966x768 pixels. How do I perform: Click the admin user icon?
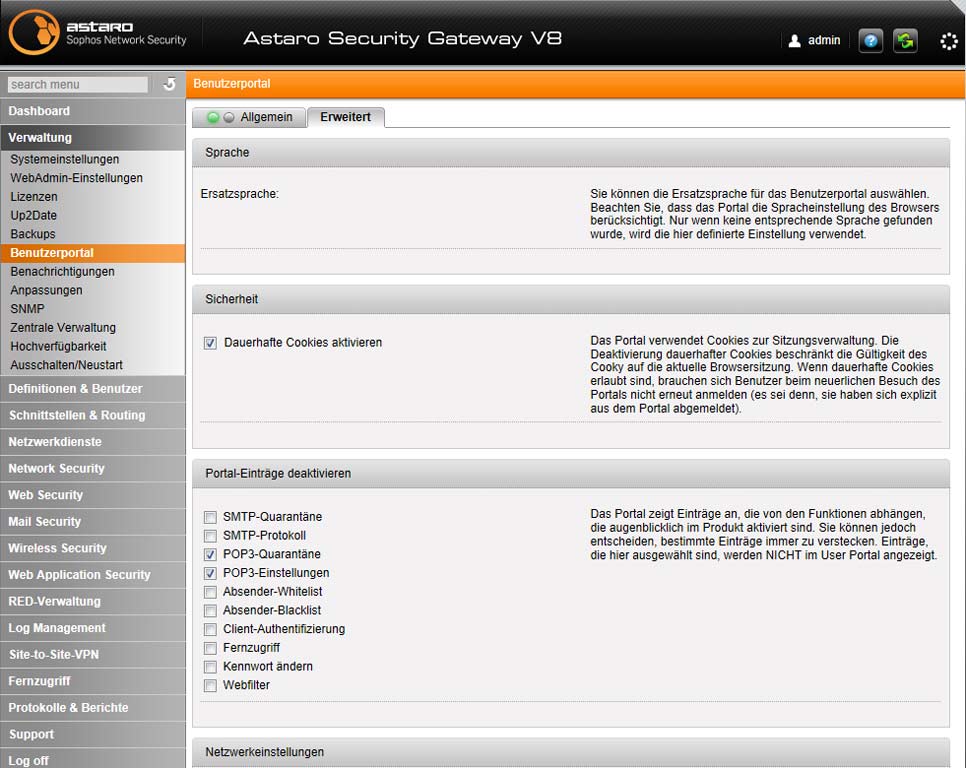point(794,41)
